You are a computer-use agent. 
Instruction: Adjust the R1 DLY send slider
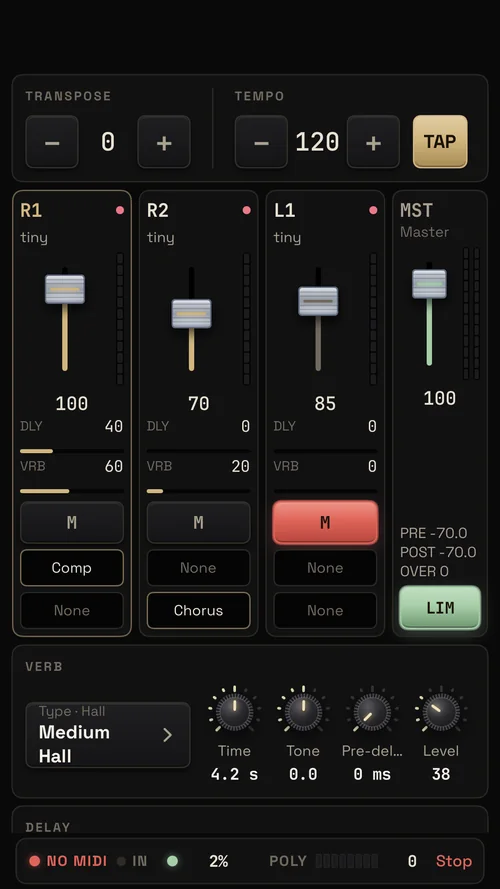72,451
